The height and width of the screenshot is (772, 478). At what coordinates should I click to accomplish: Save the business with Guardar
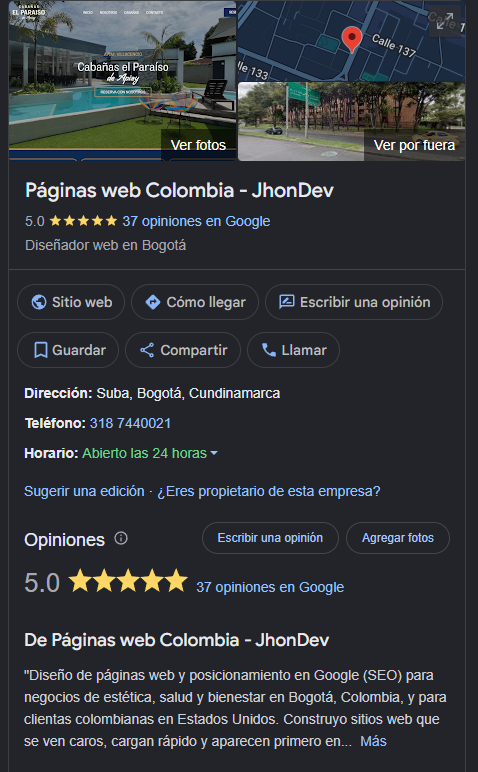[x=68, y=350]
